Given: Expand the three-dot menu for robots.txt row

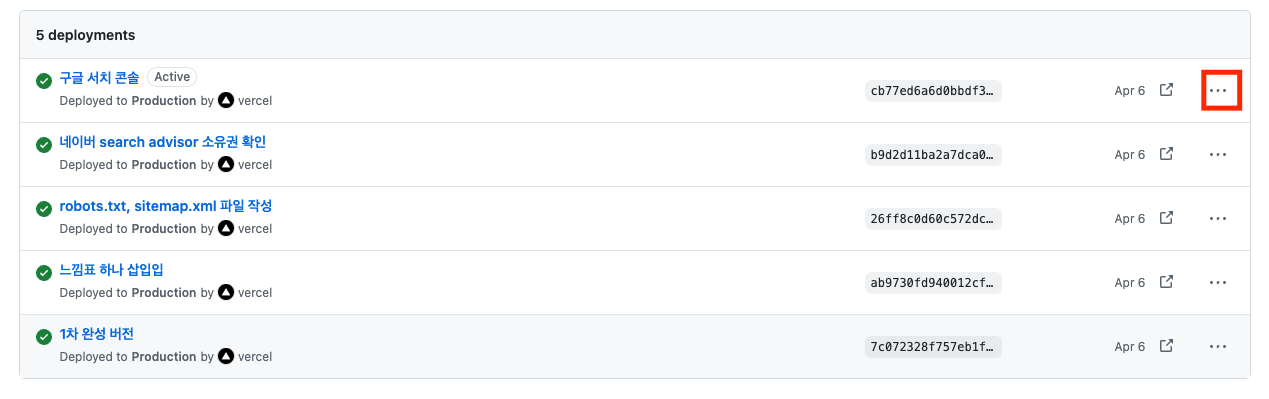Looking at the screenshot, I should tap(1217, 218).
